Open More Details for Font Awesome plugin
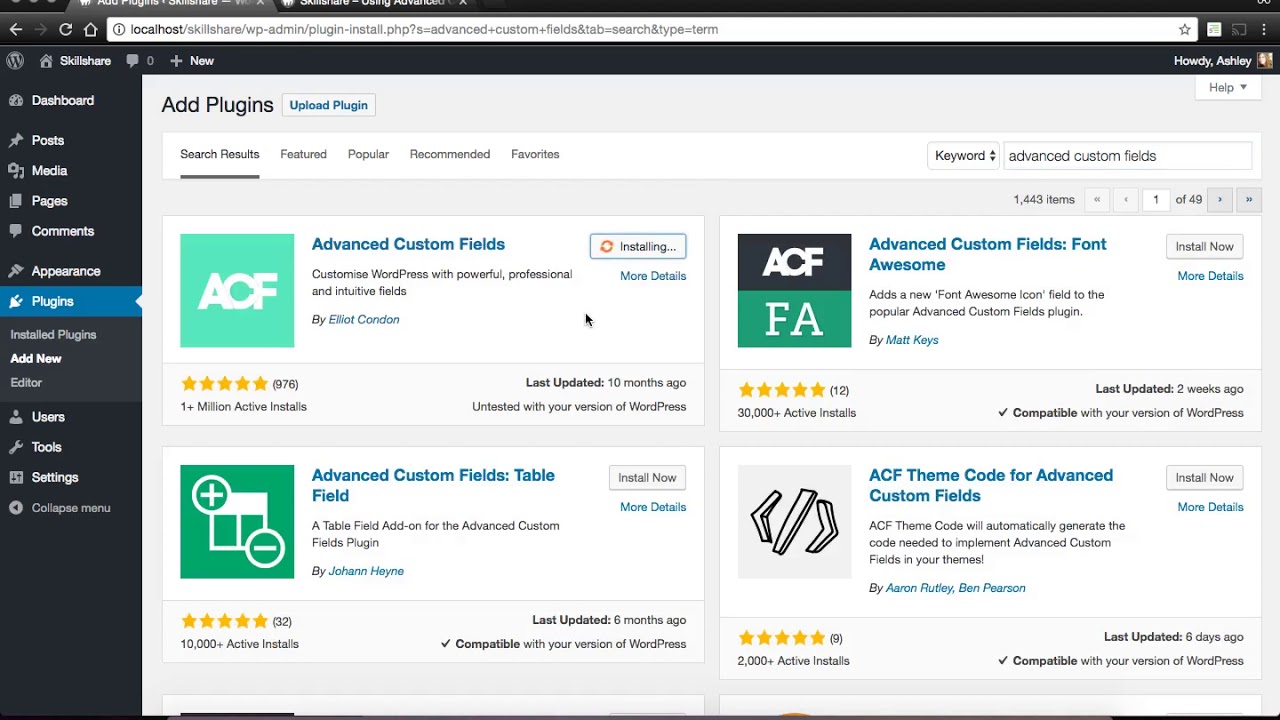 coord(1210,276)
